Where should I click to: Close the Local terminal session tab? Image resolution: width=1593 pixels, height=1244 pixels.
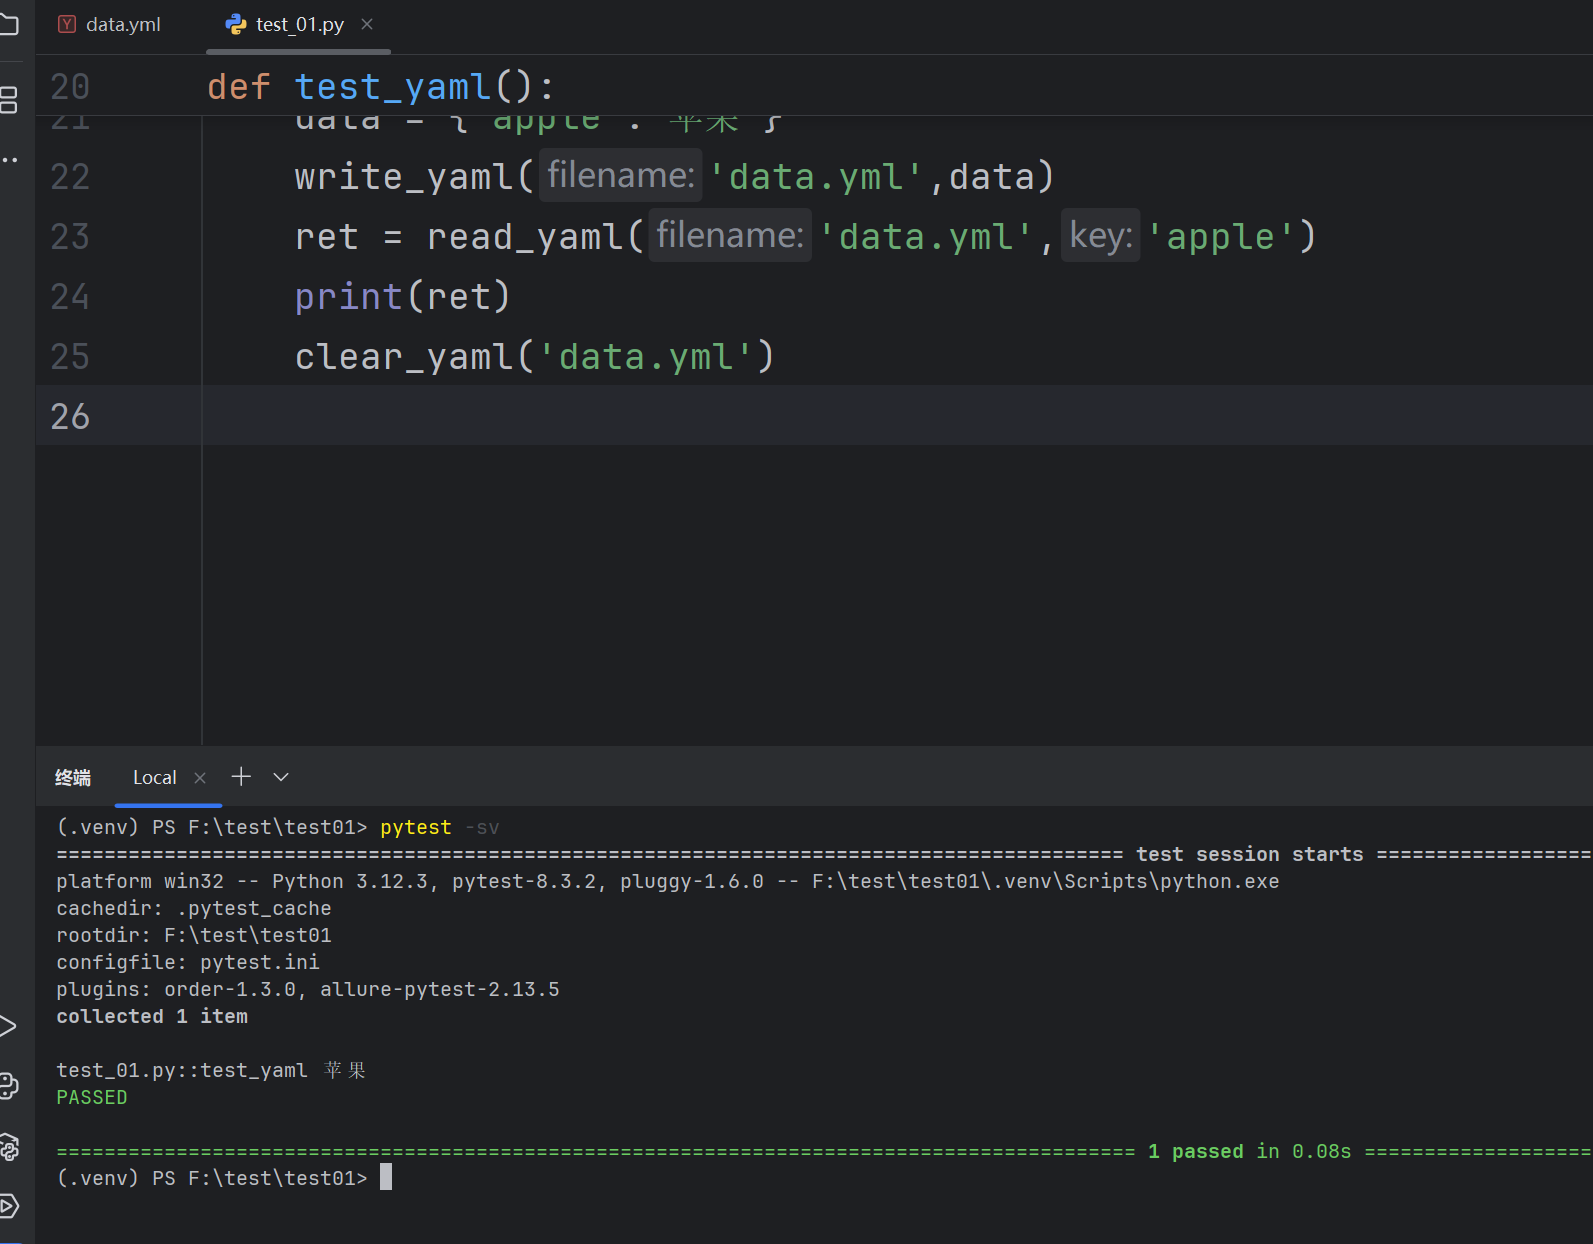(x=200, y=778)
